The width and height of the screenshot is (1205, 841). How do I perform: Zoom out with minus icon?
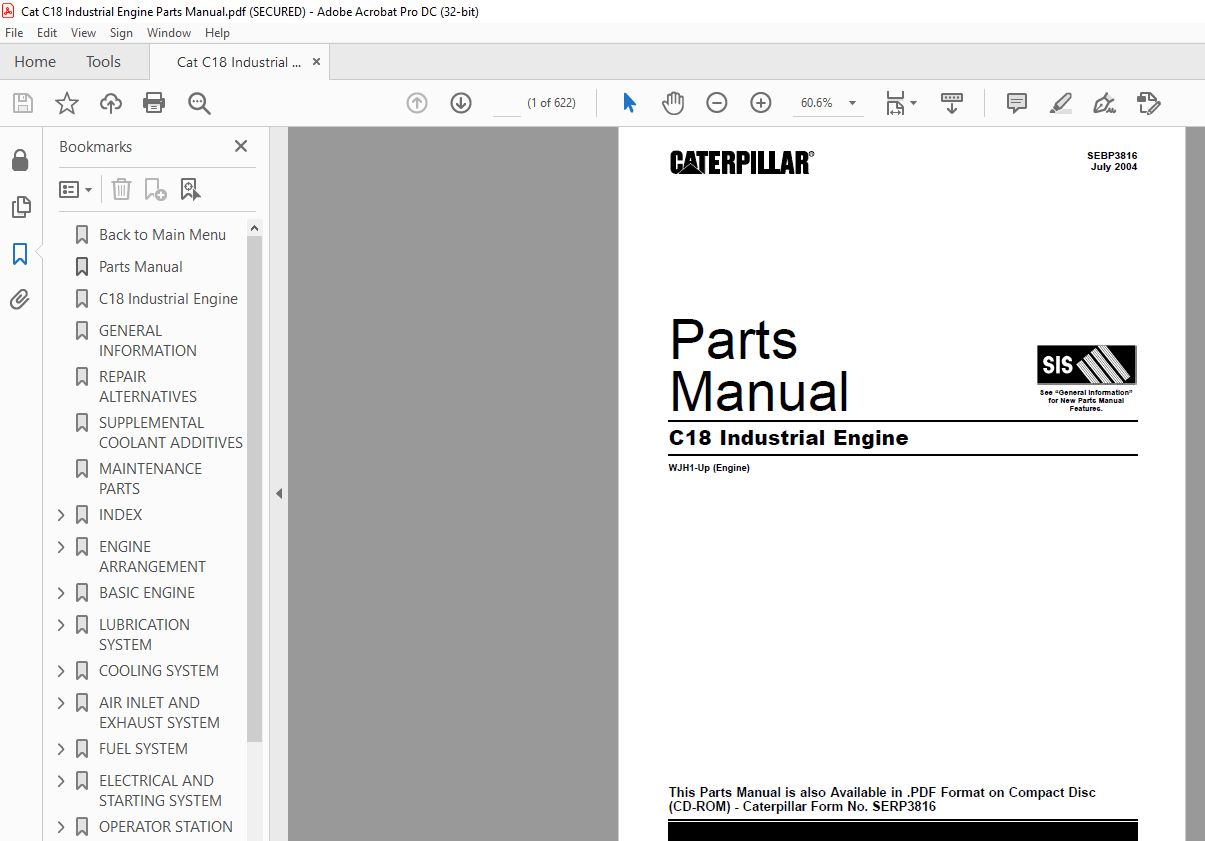pos(717,103)
